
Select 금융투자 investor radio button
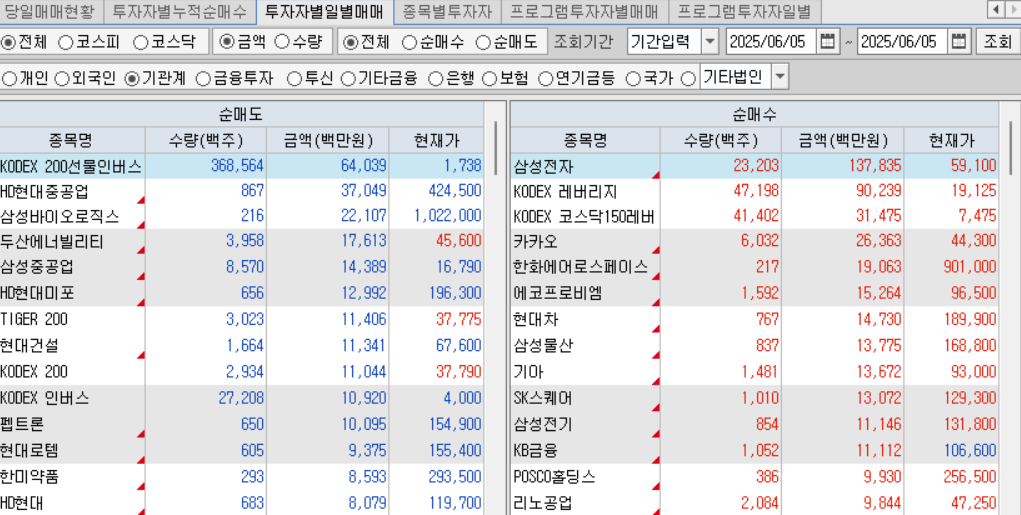click(203, 79)
